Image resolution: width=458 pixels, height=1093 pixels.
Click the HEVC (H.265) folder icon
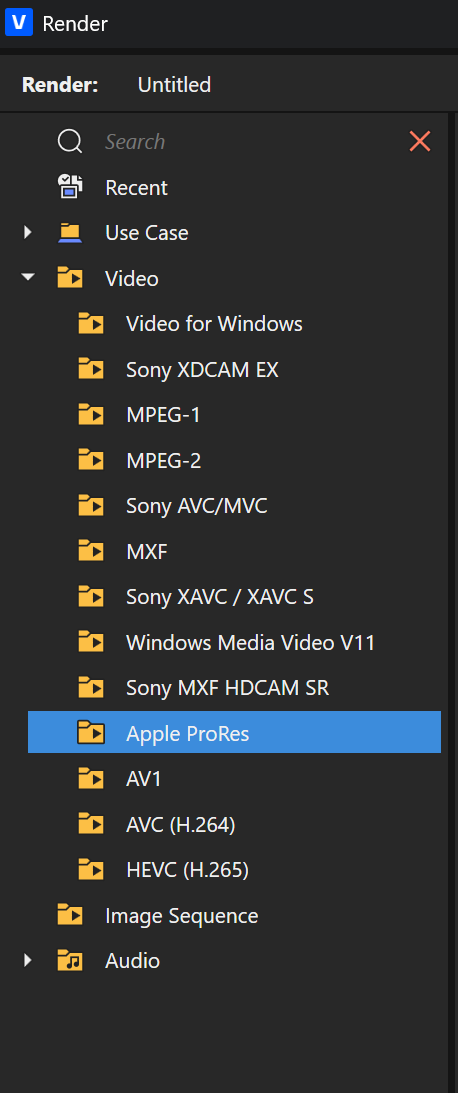tap(91, 869)
